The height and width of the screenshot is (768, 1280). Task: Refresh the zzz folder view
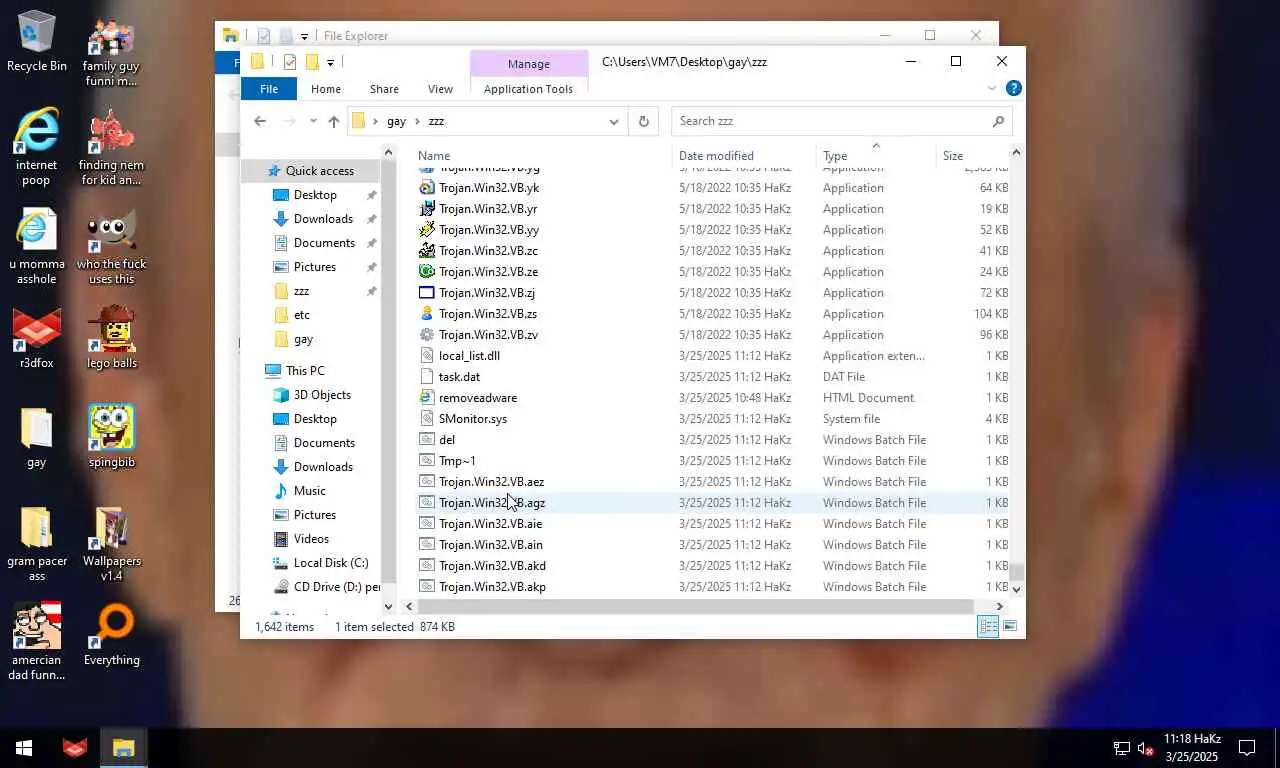click(x=643, y=121)
